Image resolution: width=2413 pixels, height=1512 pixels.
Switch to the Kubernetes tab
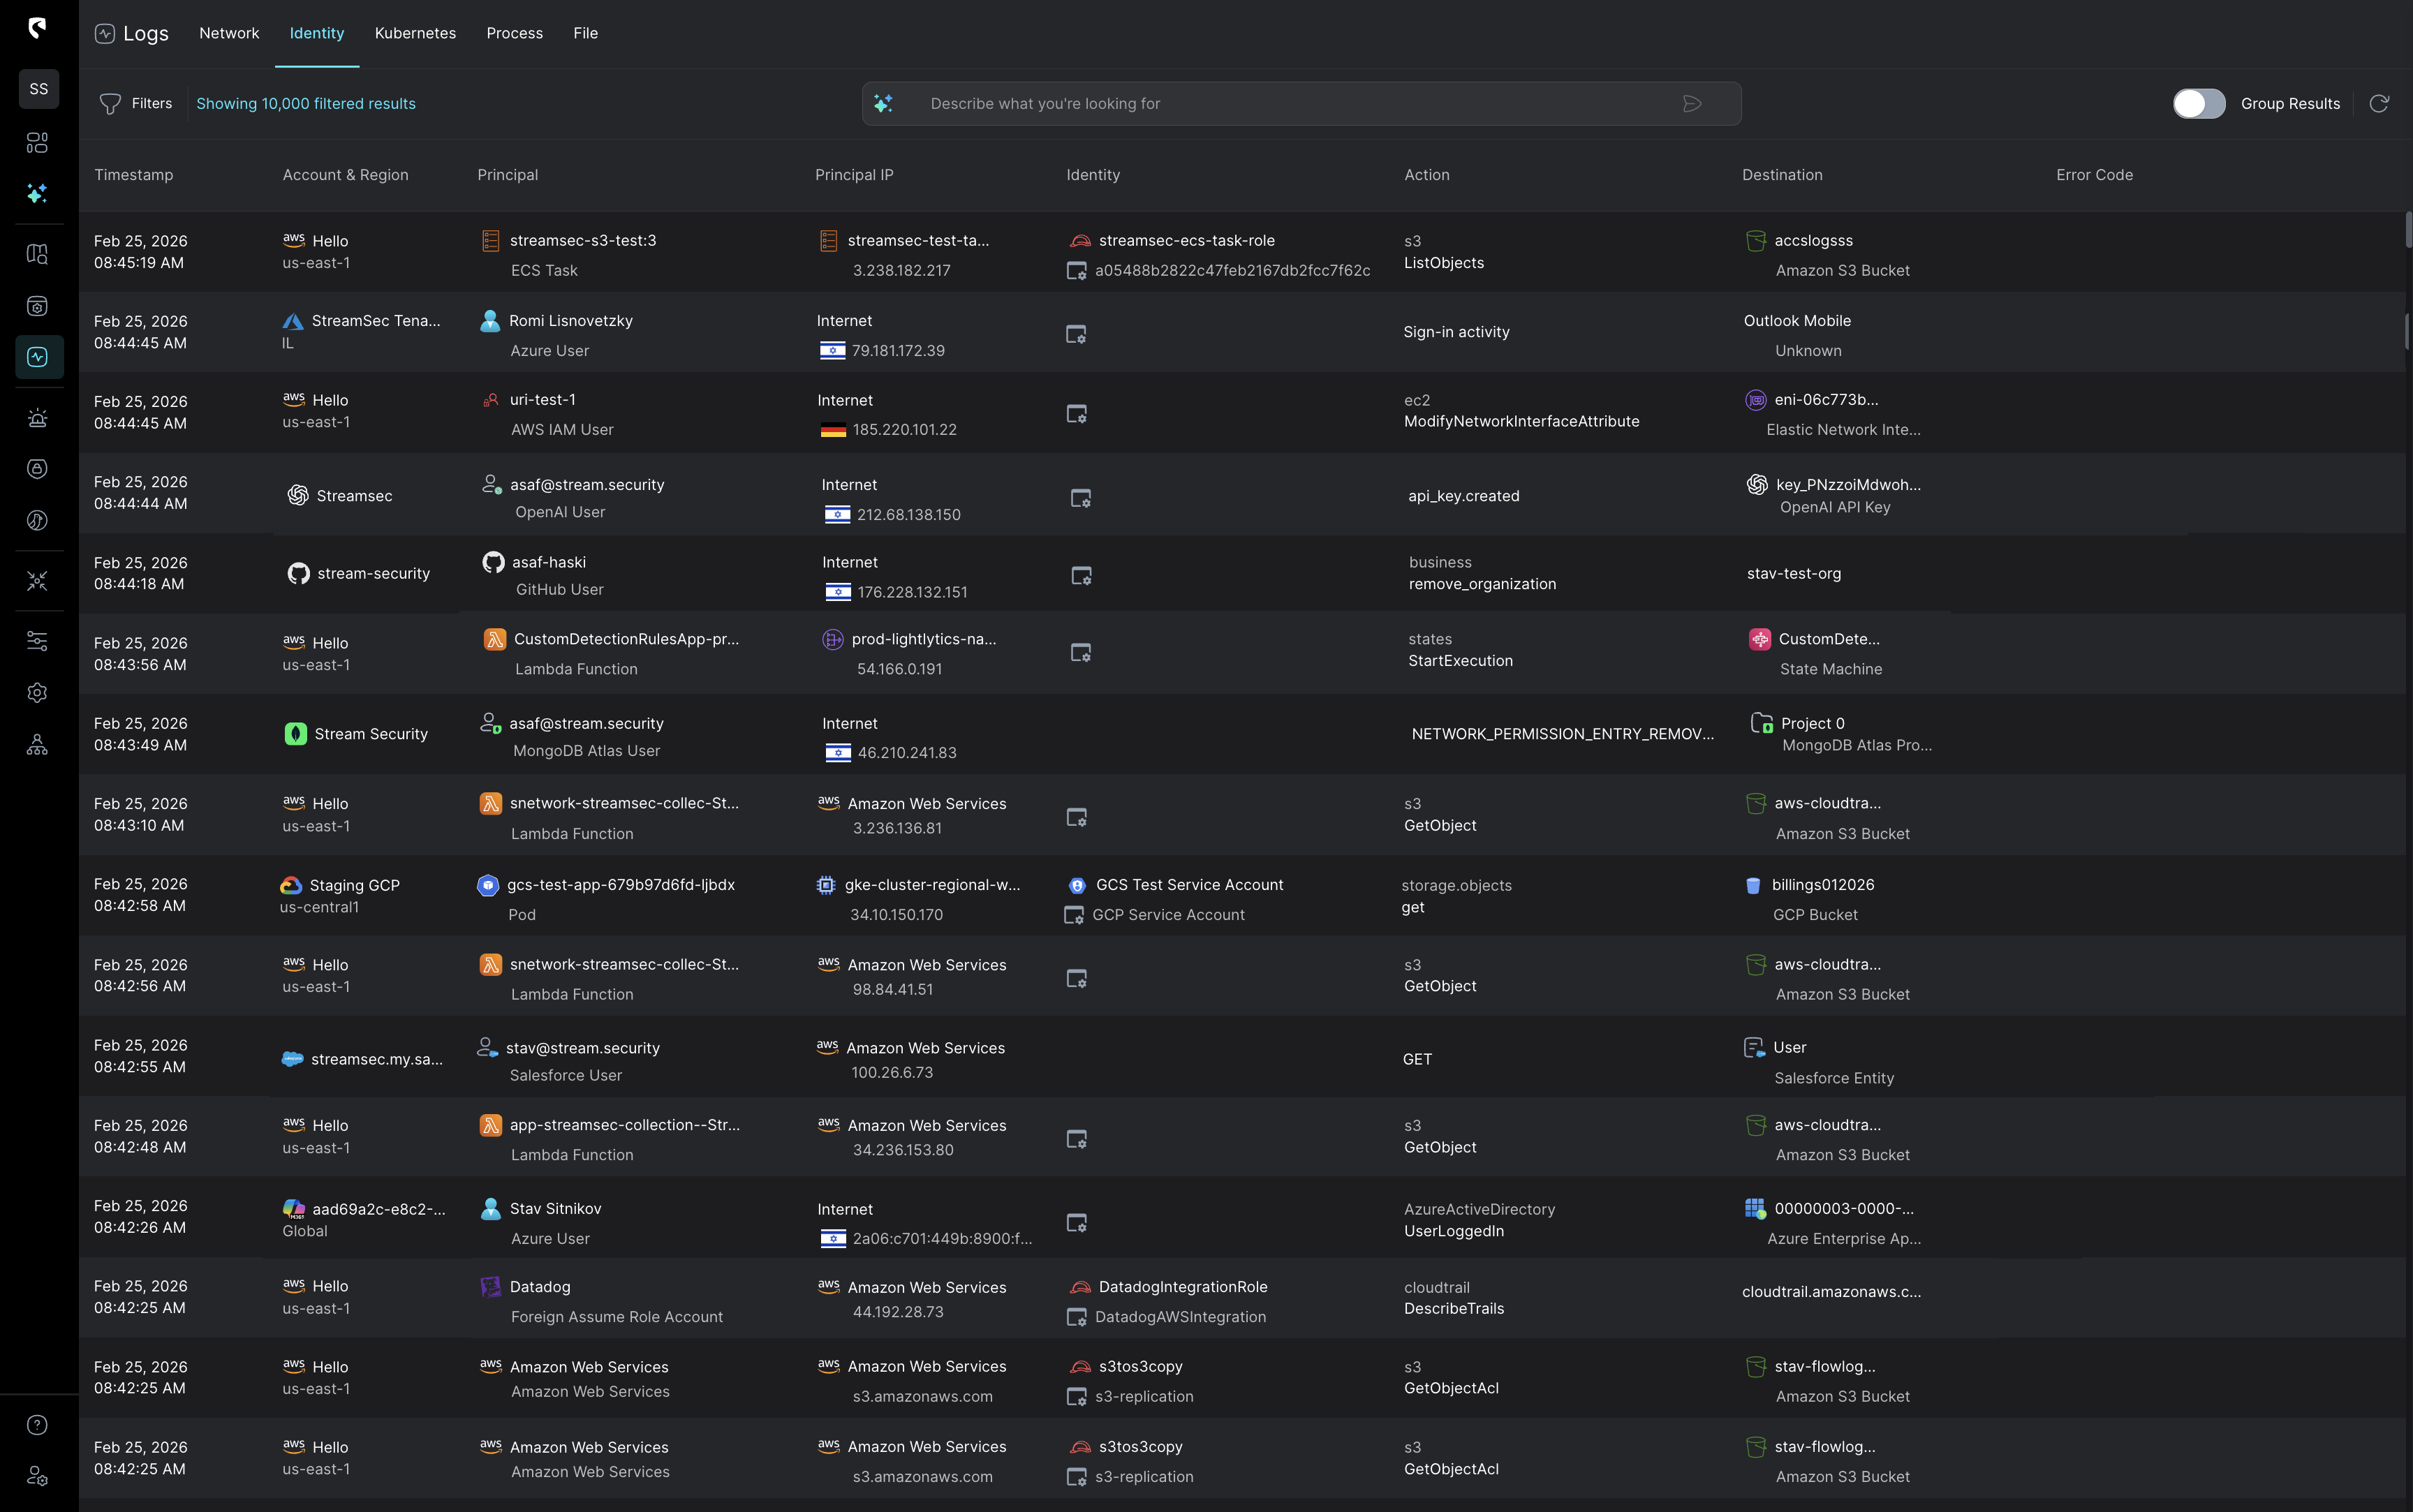[x=415, y=33]
